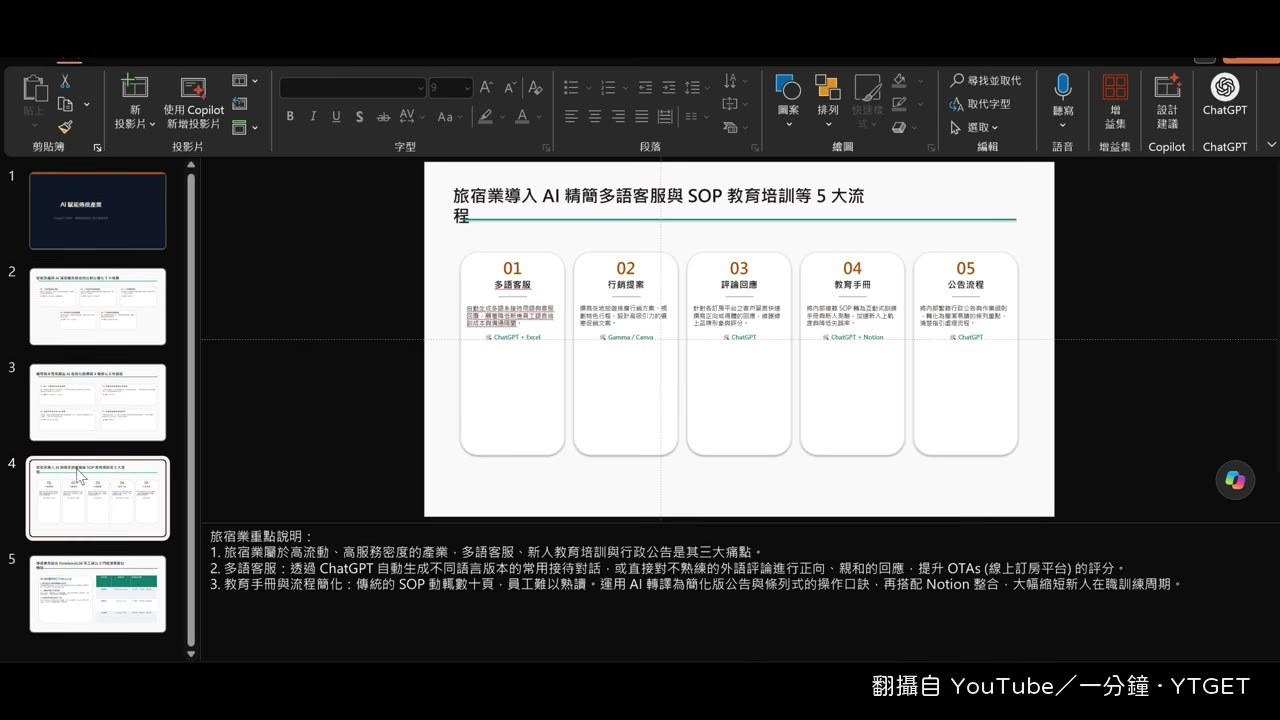The image size is (1280, 720).
Task: Click the Shape Fill paint bucket icon
Action: click(899, 81)
